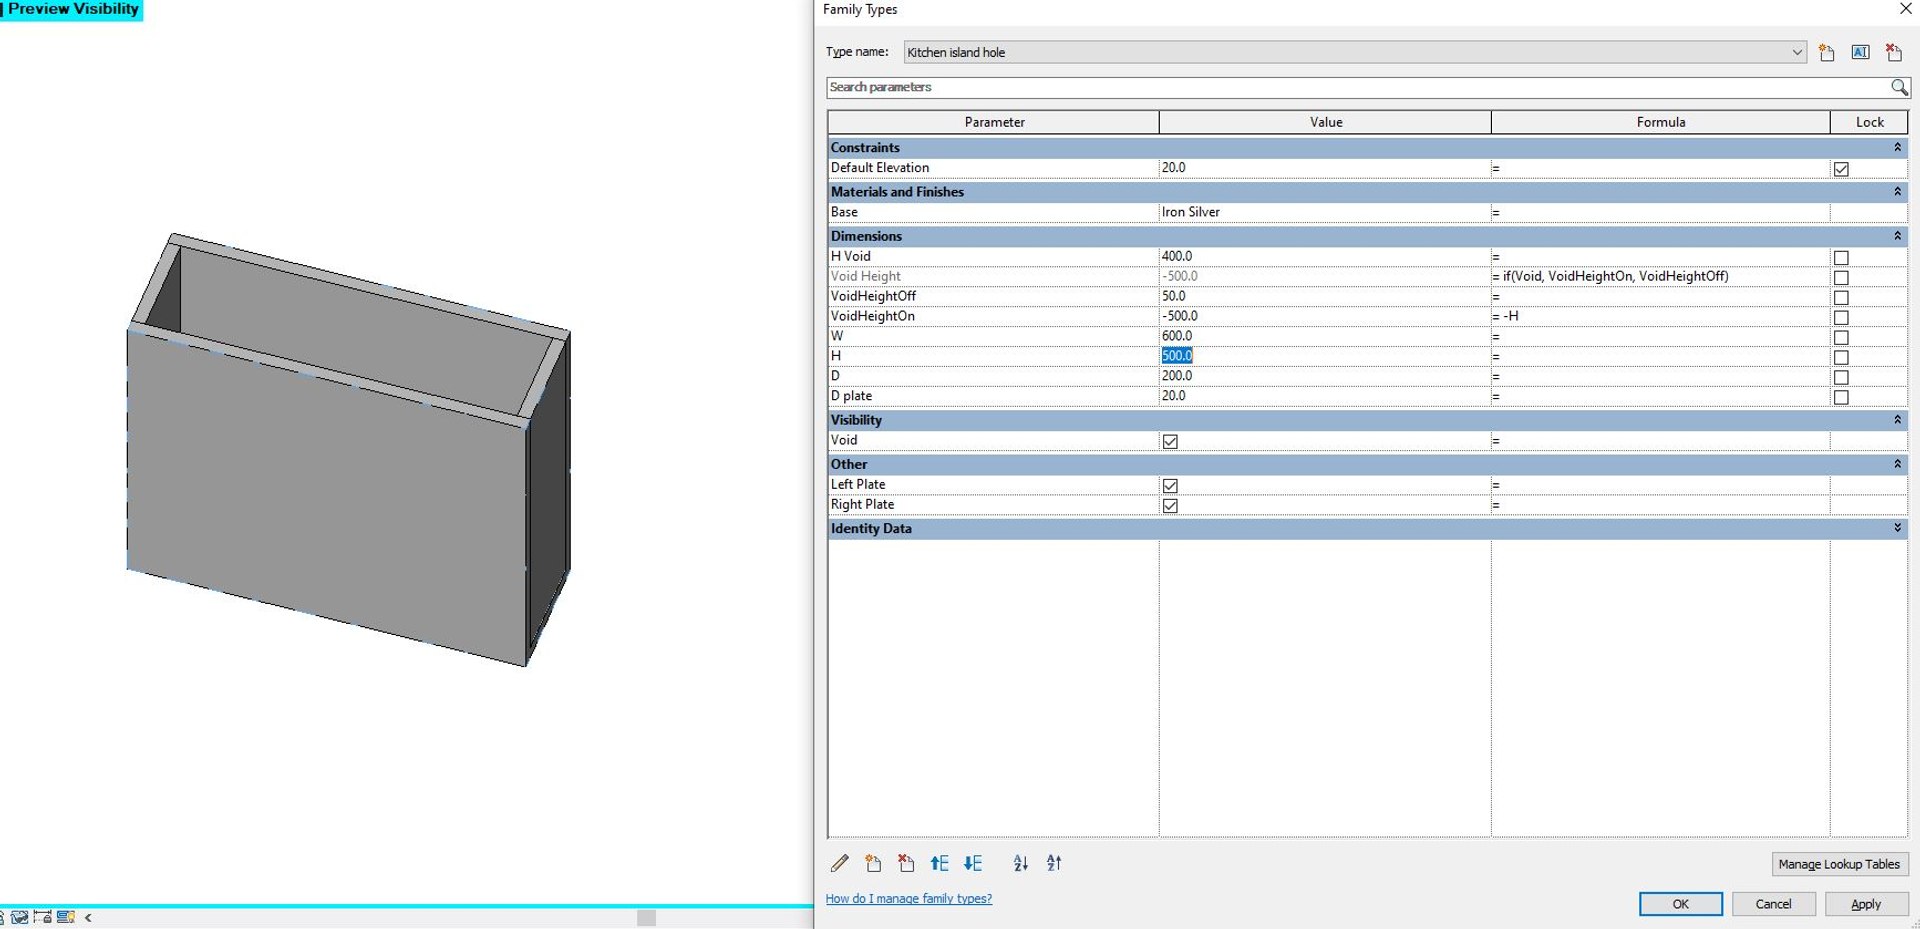Click the Value column header
The height and width of the screenshot is (929, 1920).
(x=1325, y=122)
